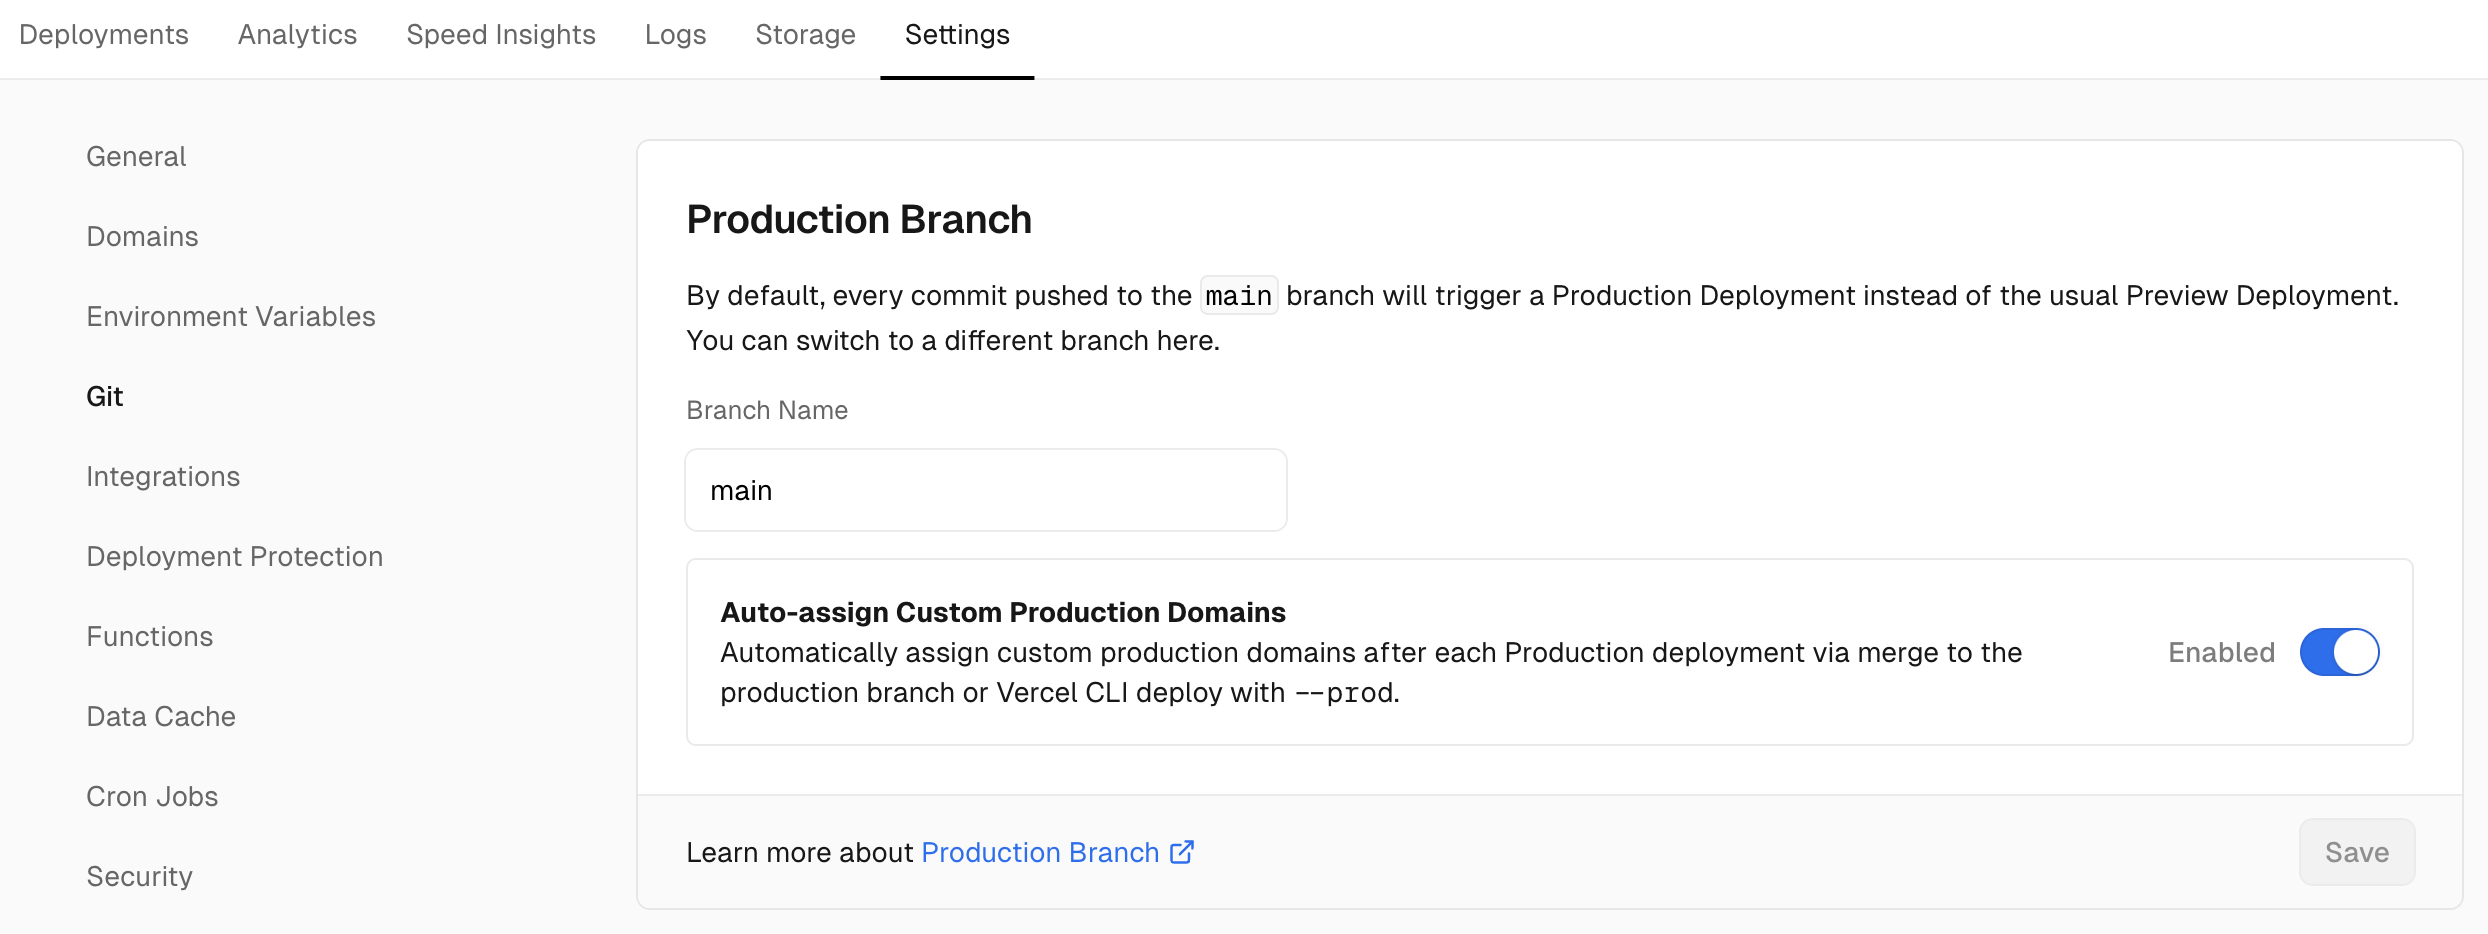Select the Settings tab
The image size is (2488, 934).
click(x=957, y=35)
